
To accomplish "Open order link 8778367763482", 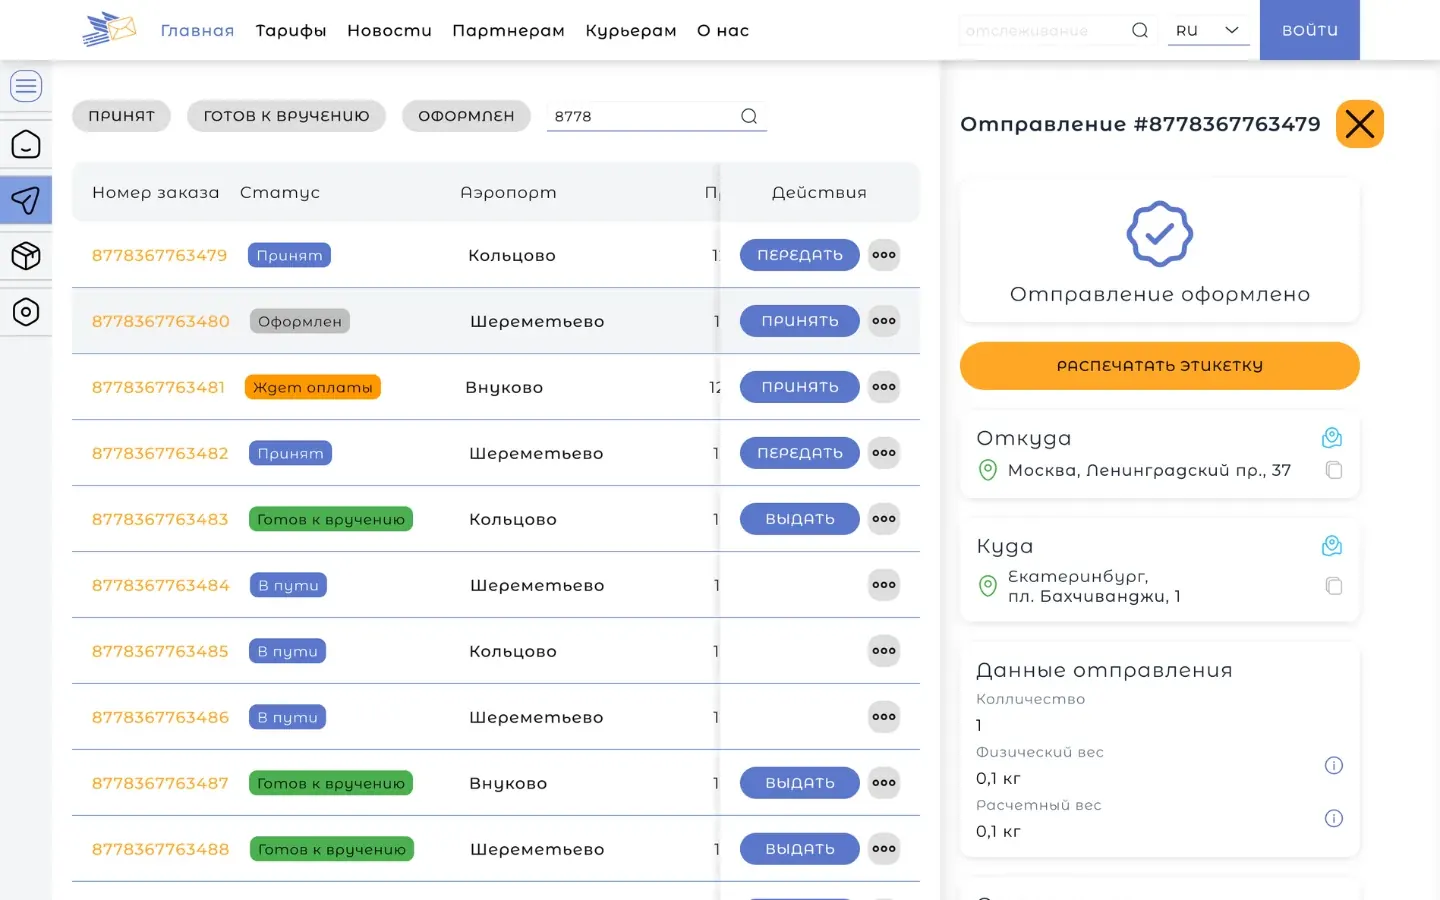I will pos(160,453).
